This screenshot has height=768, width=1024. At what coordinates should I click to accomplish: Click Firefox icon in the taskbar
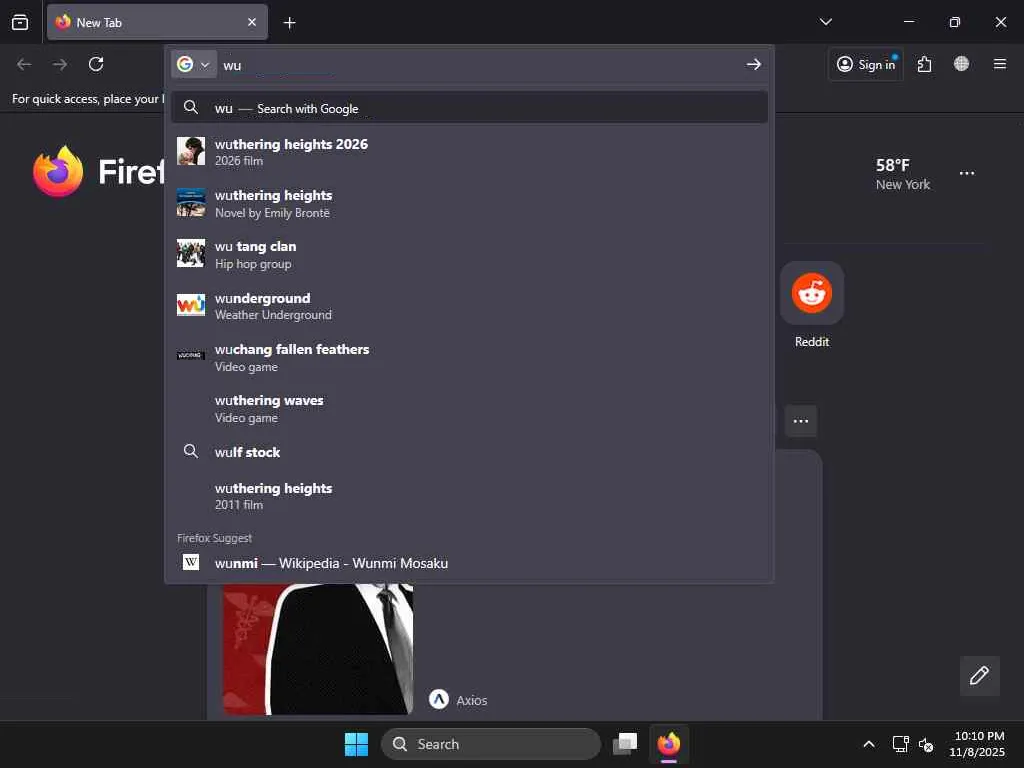669,744
